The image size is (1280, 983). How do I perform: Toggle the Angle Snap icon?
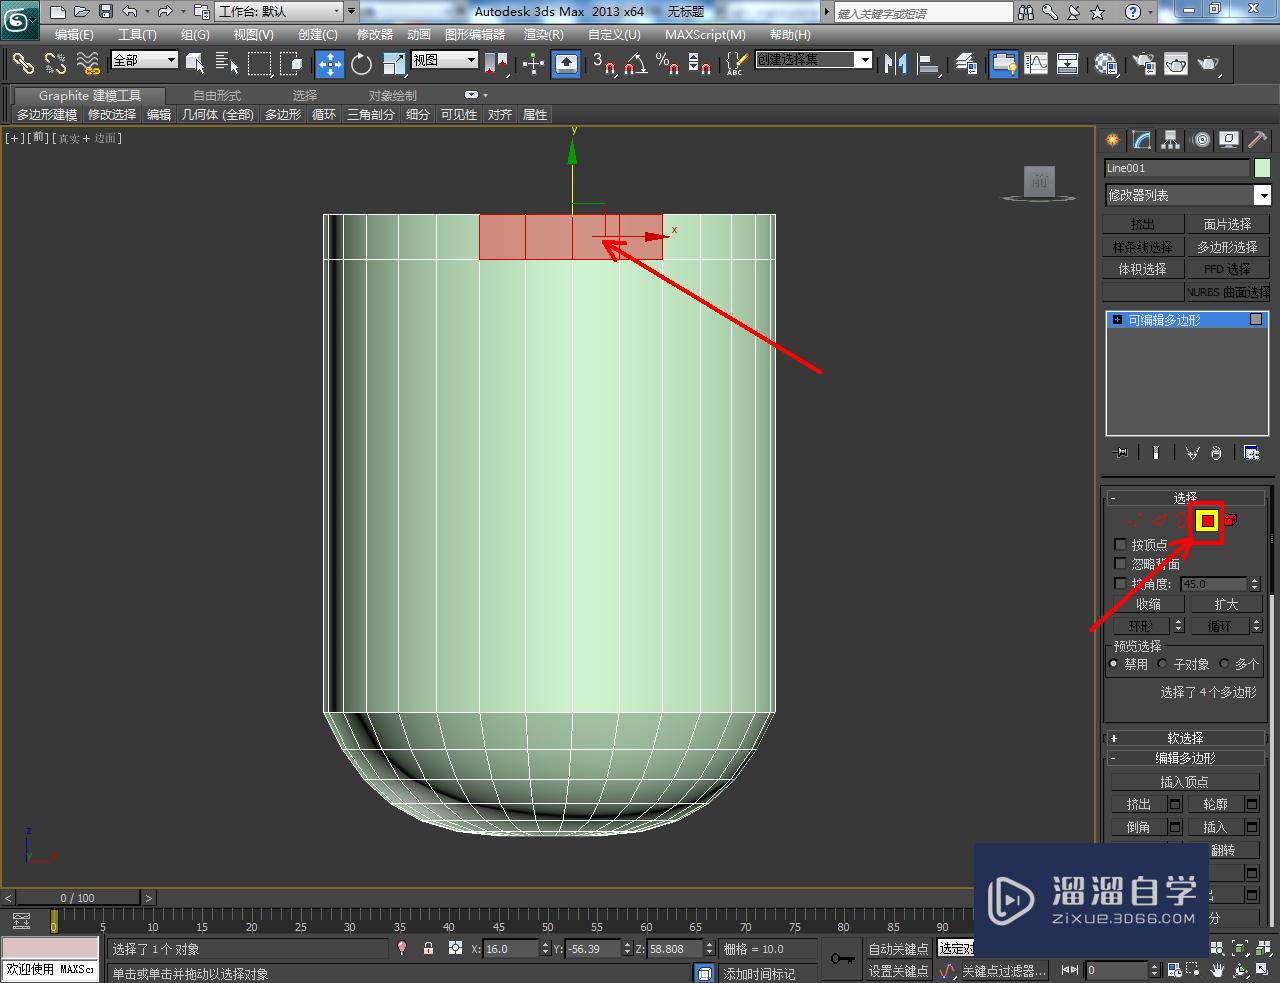coord(635,63)
